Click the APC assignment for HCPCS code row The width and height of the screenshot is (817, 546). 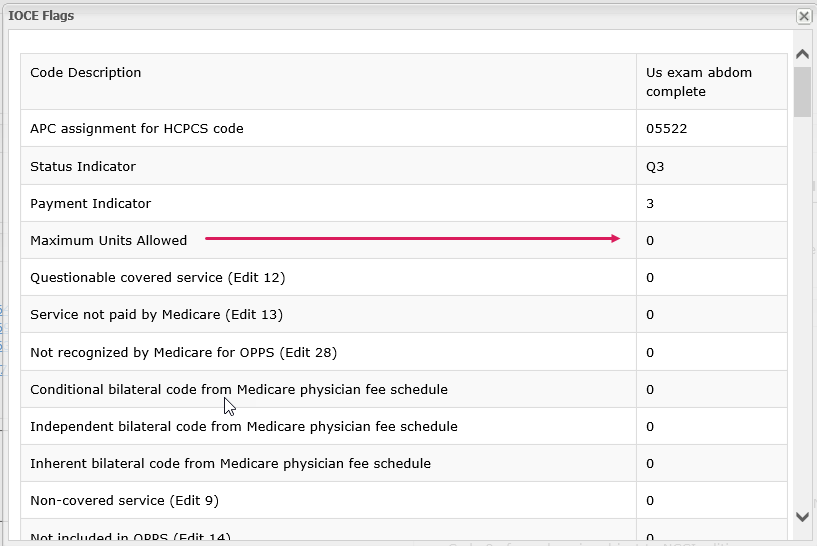137,129
